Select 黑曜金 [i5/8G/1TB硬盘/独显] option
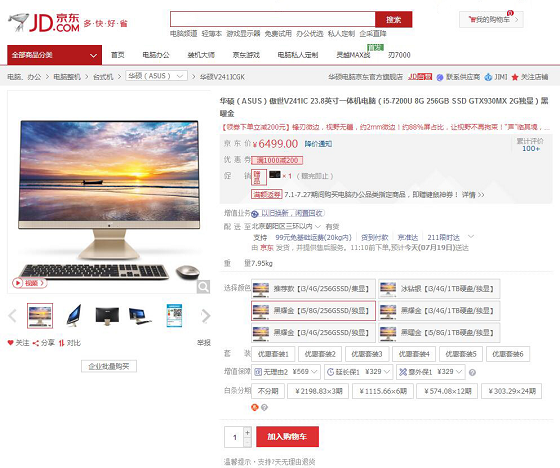Image resolution: width=560 pixels, height=468 pixels. (439, 333)
